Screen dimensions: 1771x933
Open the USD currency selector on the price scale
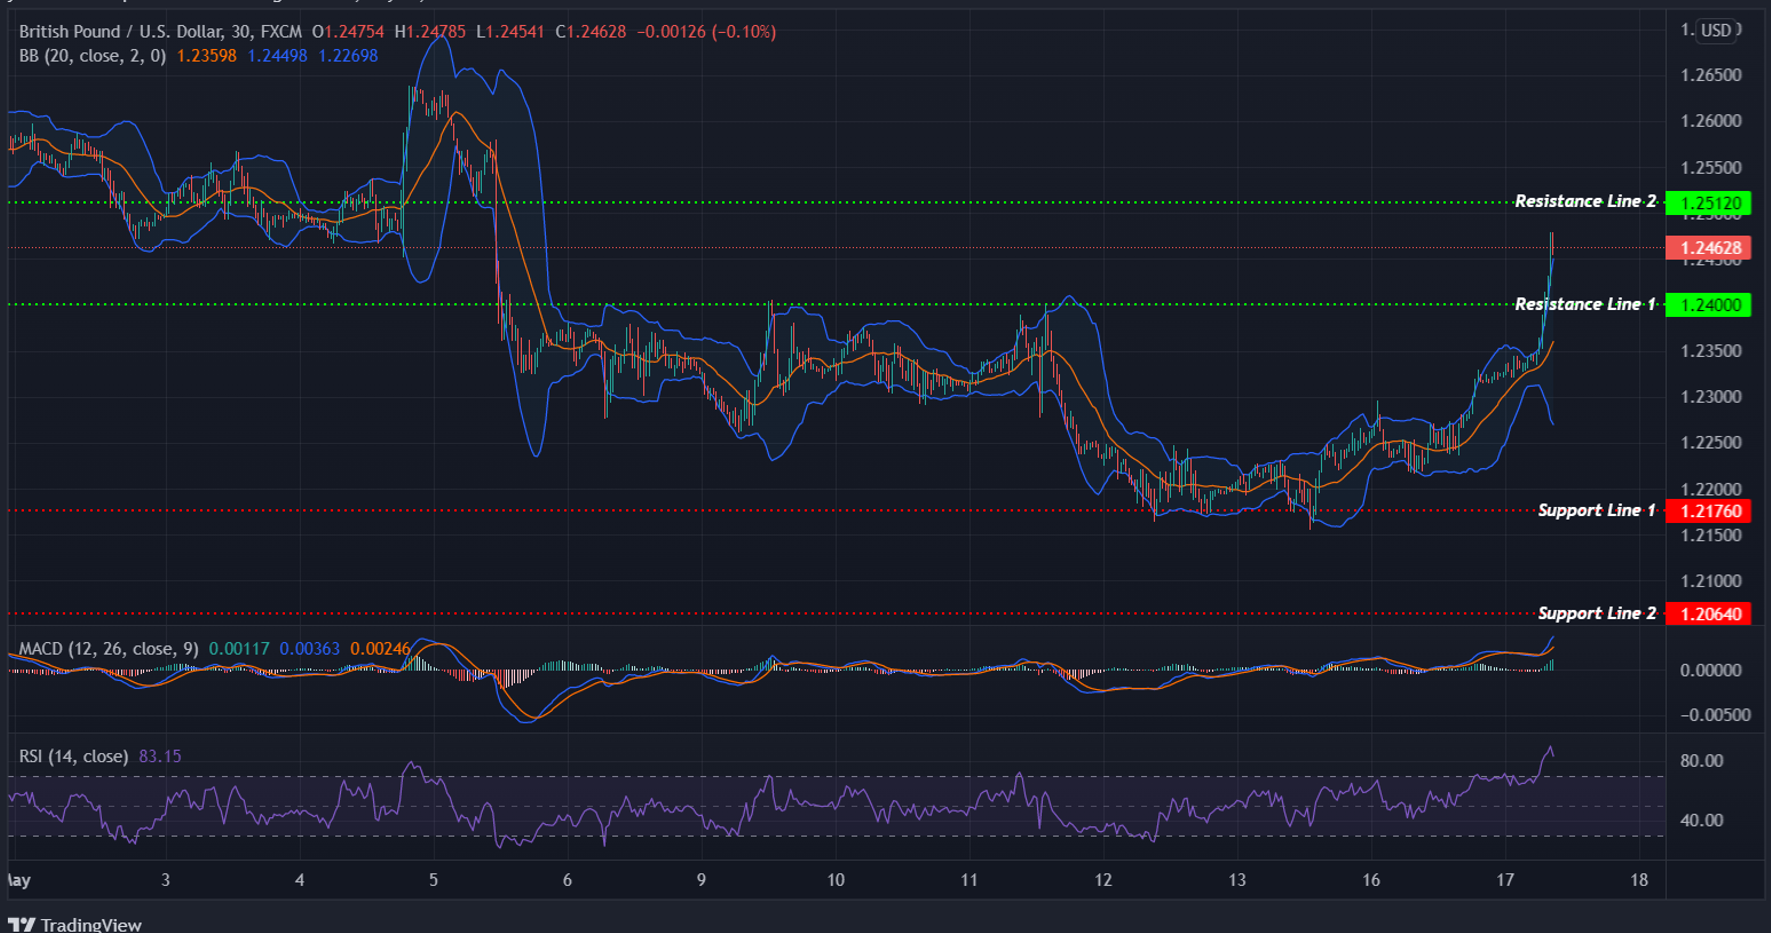point(1717,30)
